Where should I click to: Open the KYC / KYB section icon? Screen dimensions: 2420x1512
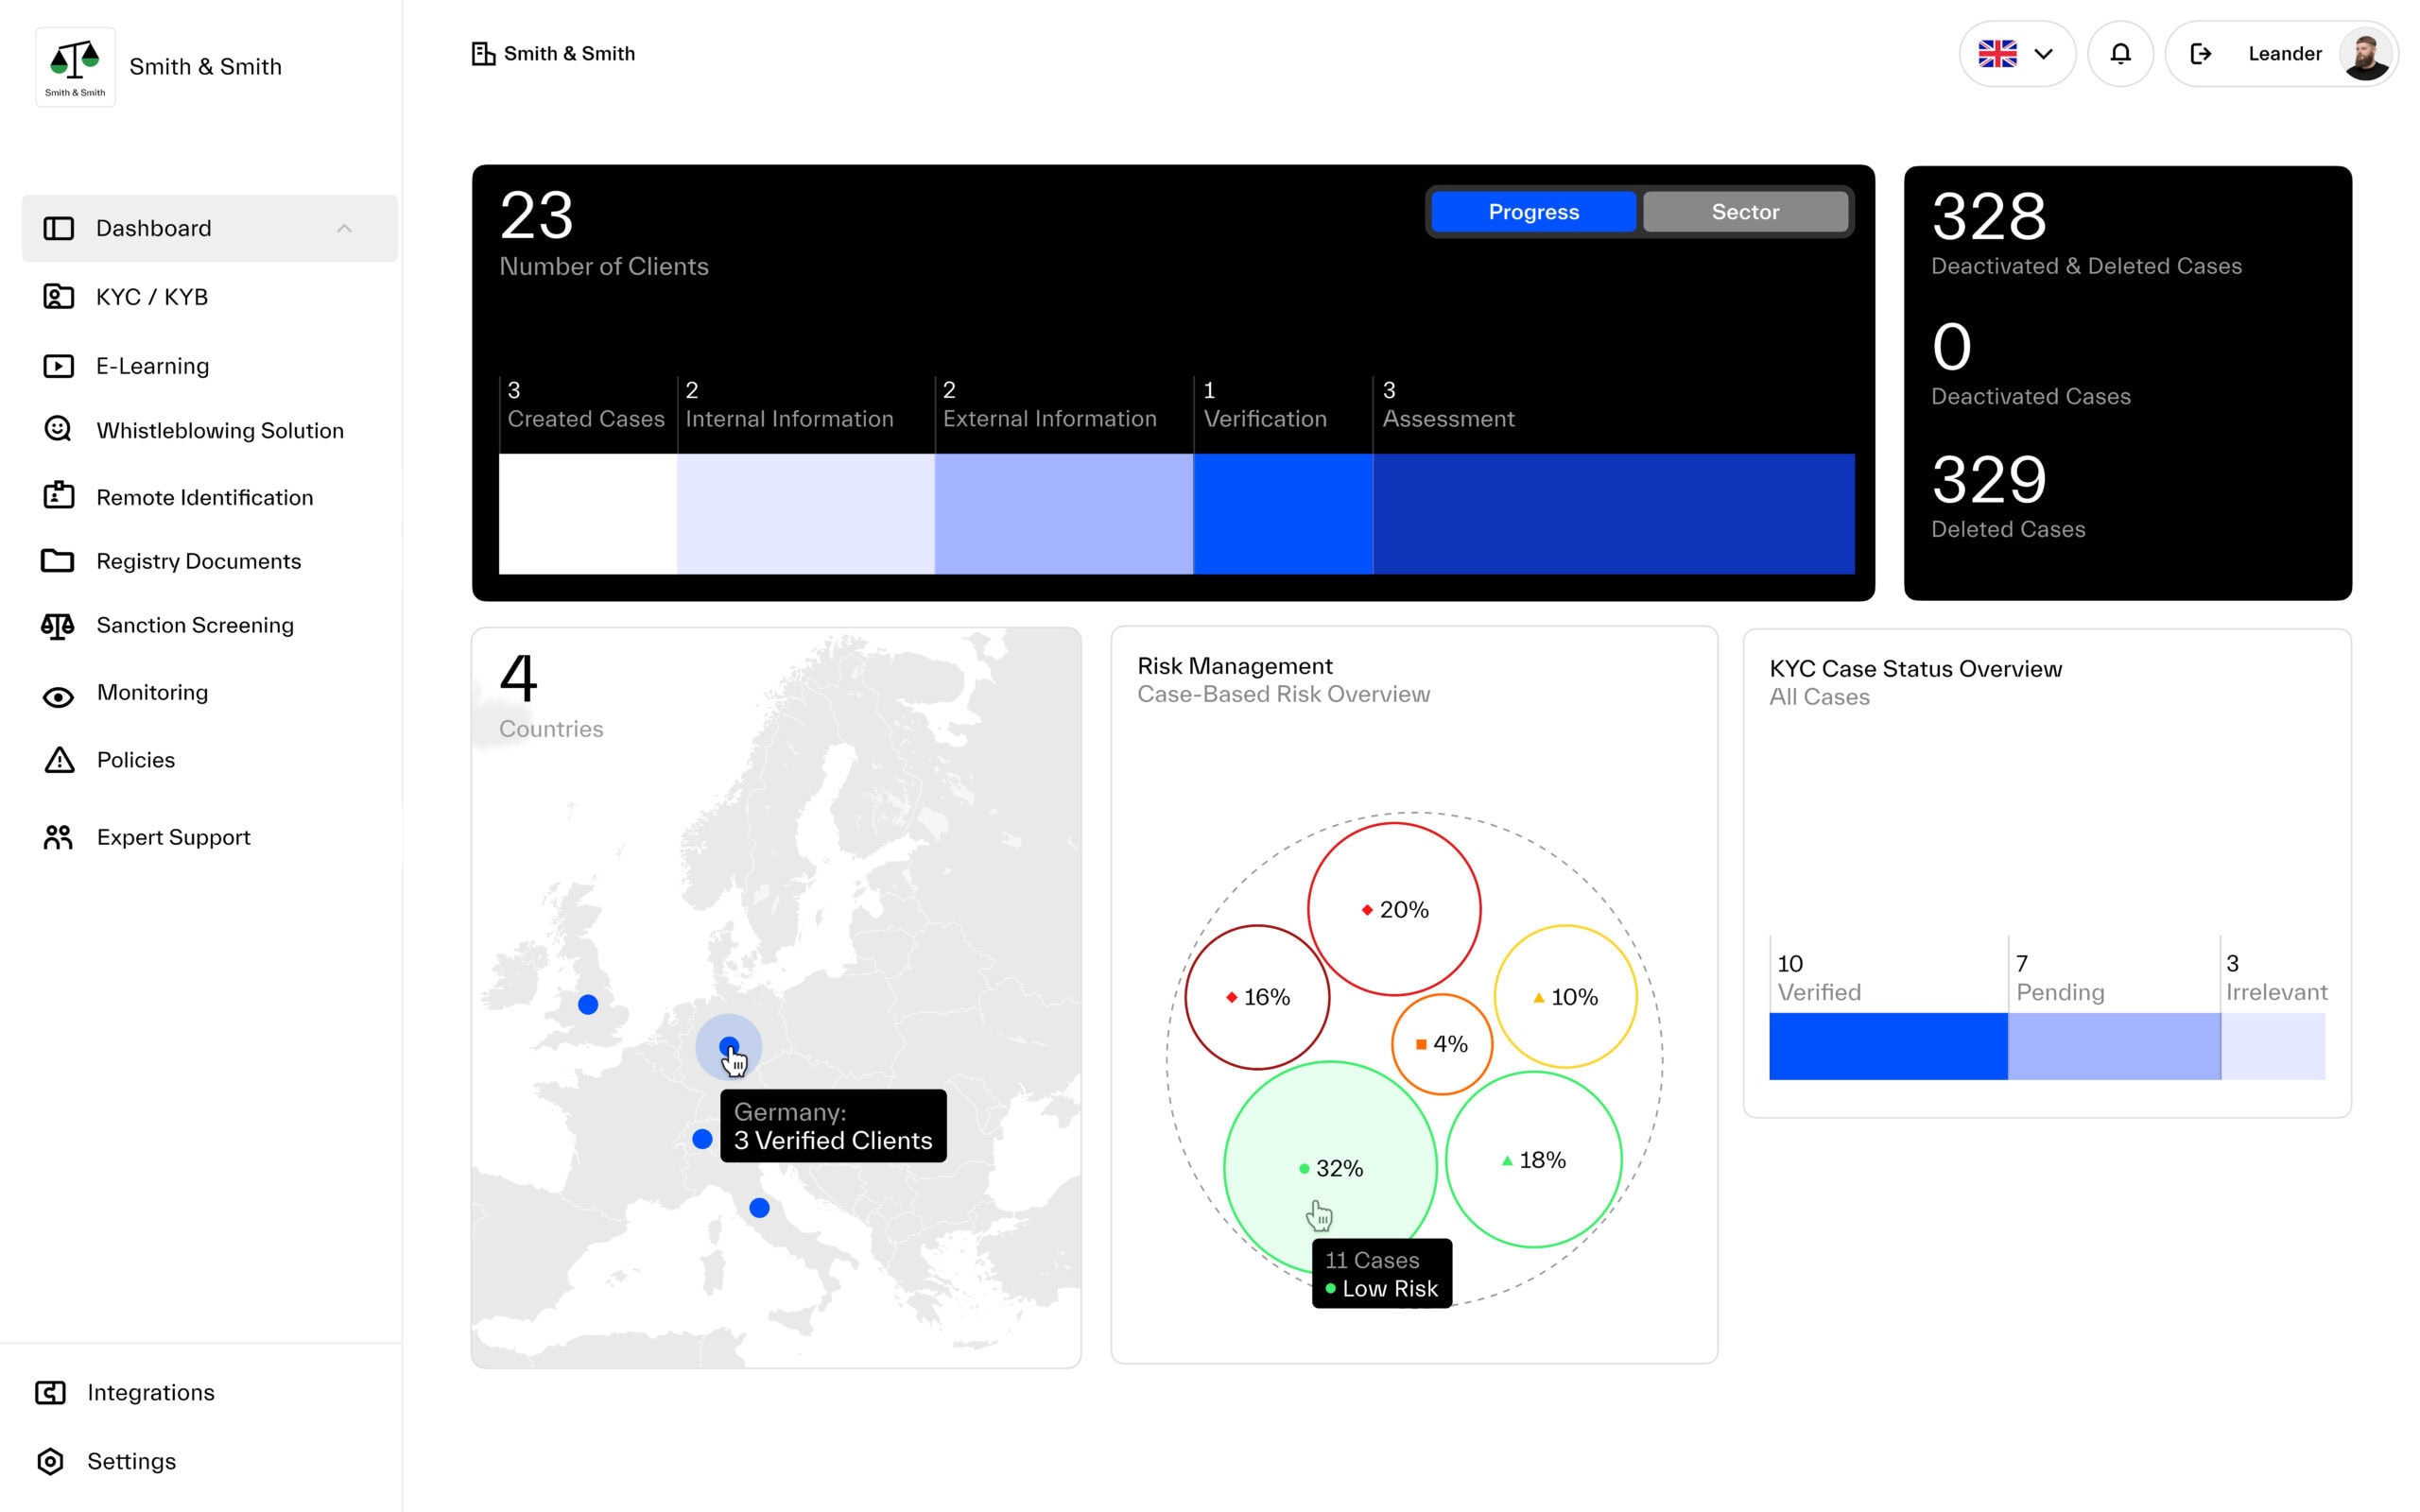57,296
